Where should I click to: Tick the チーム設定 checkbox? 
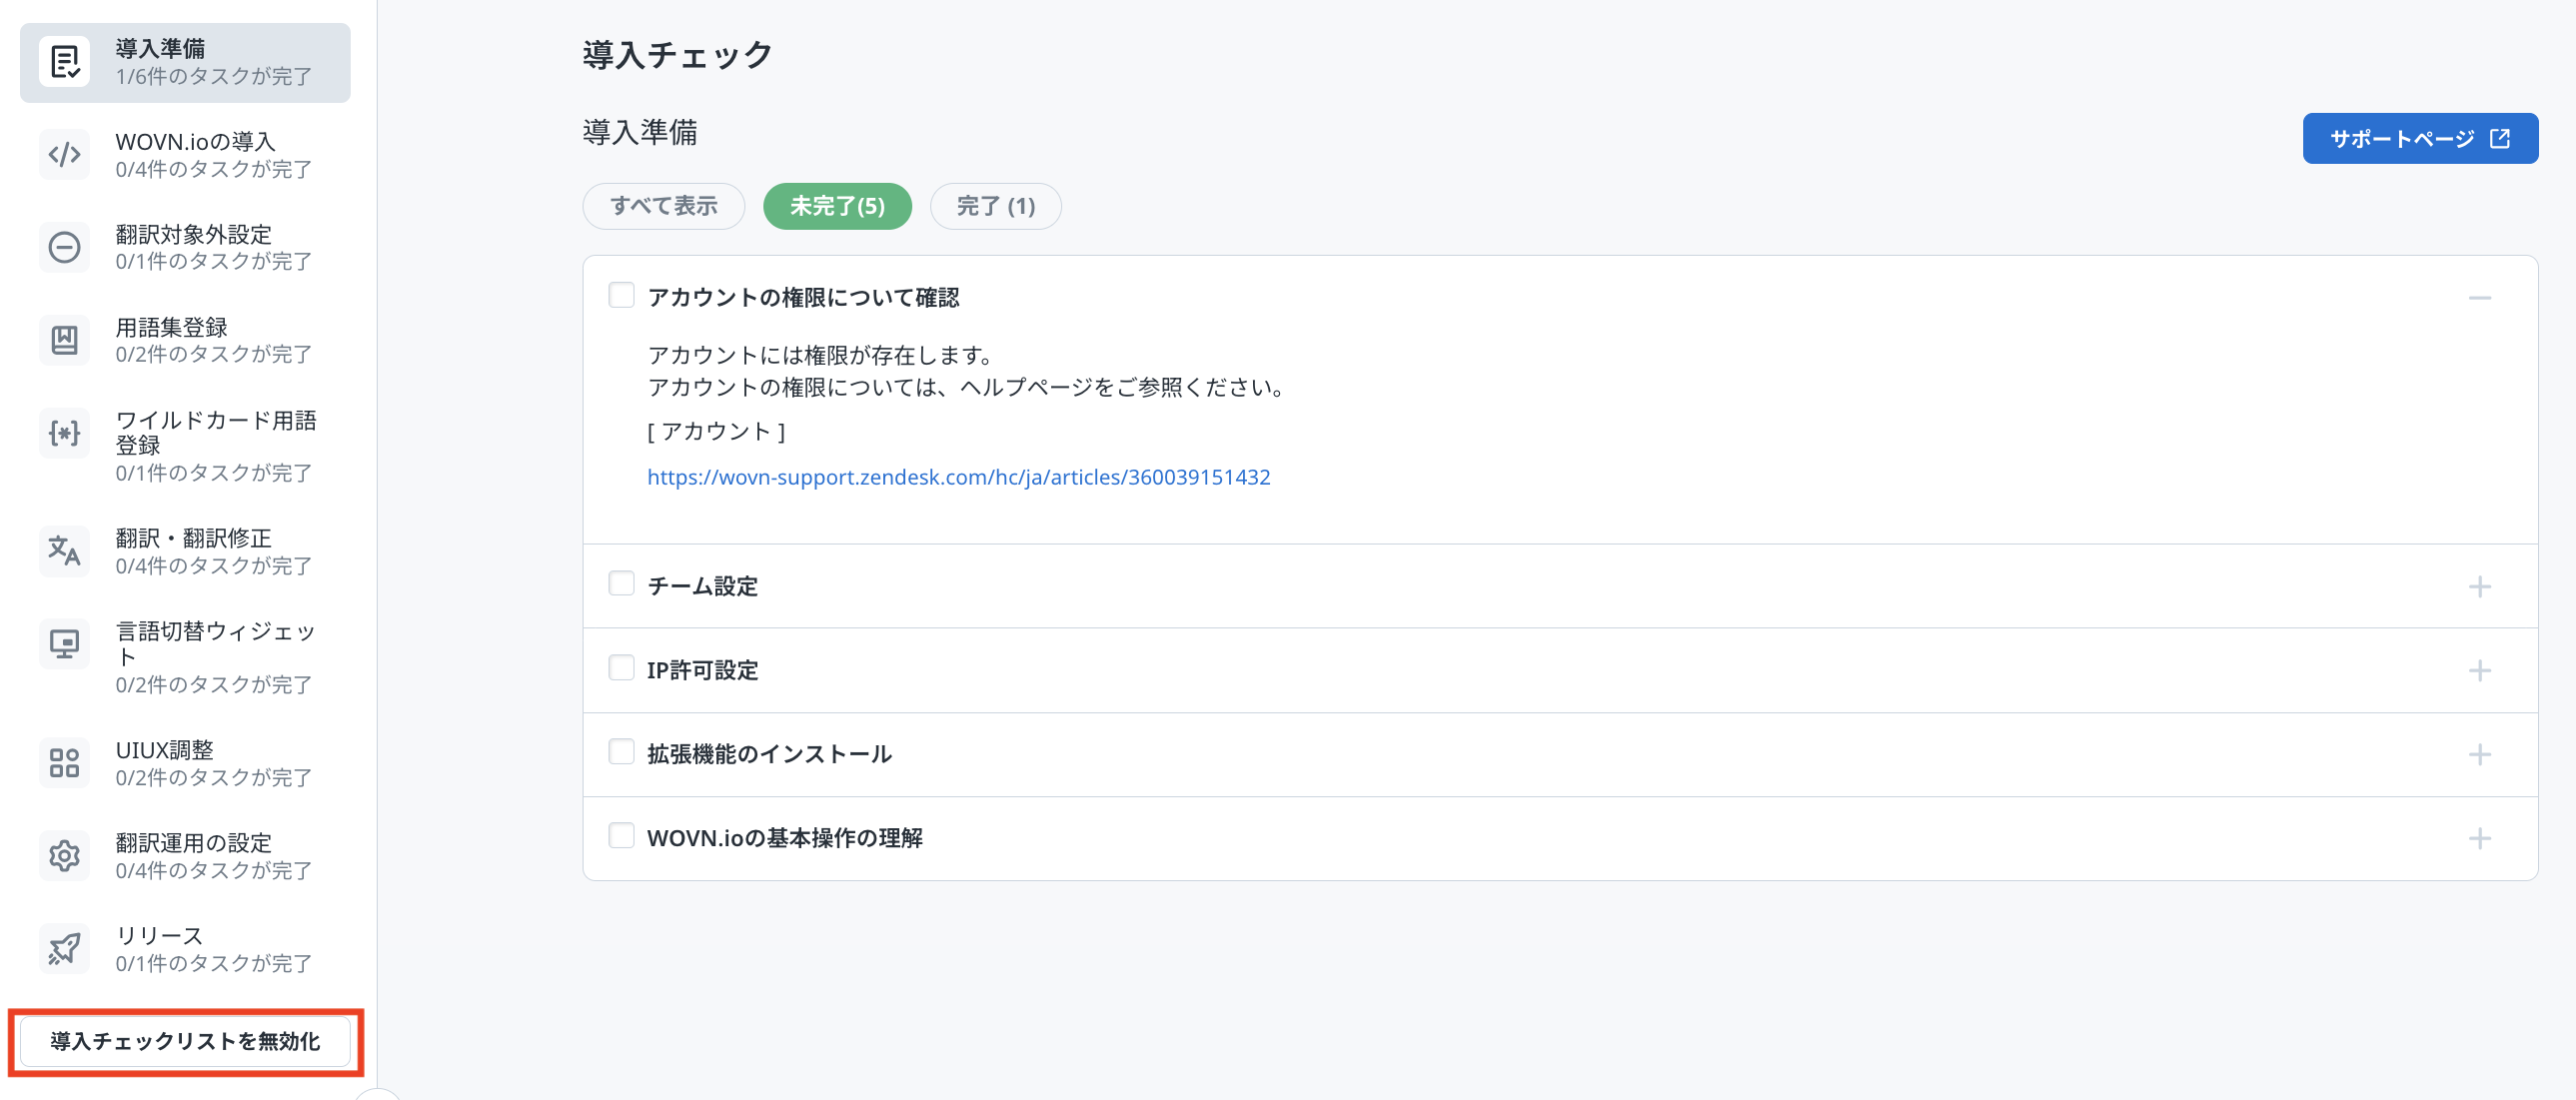[x=621, y=584]
